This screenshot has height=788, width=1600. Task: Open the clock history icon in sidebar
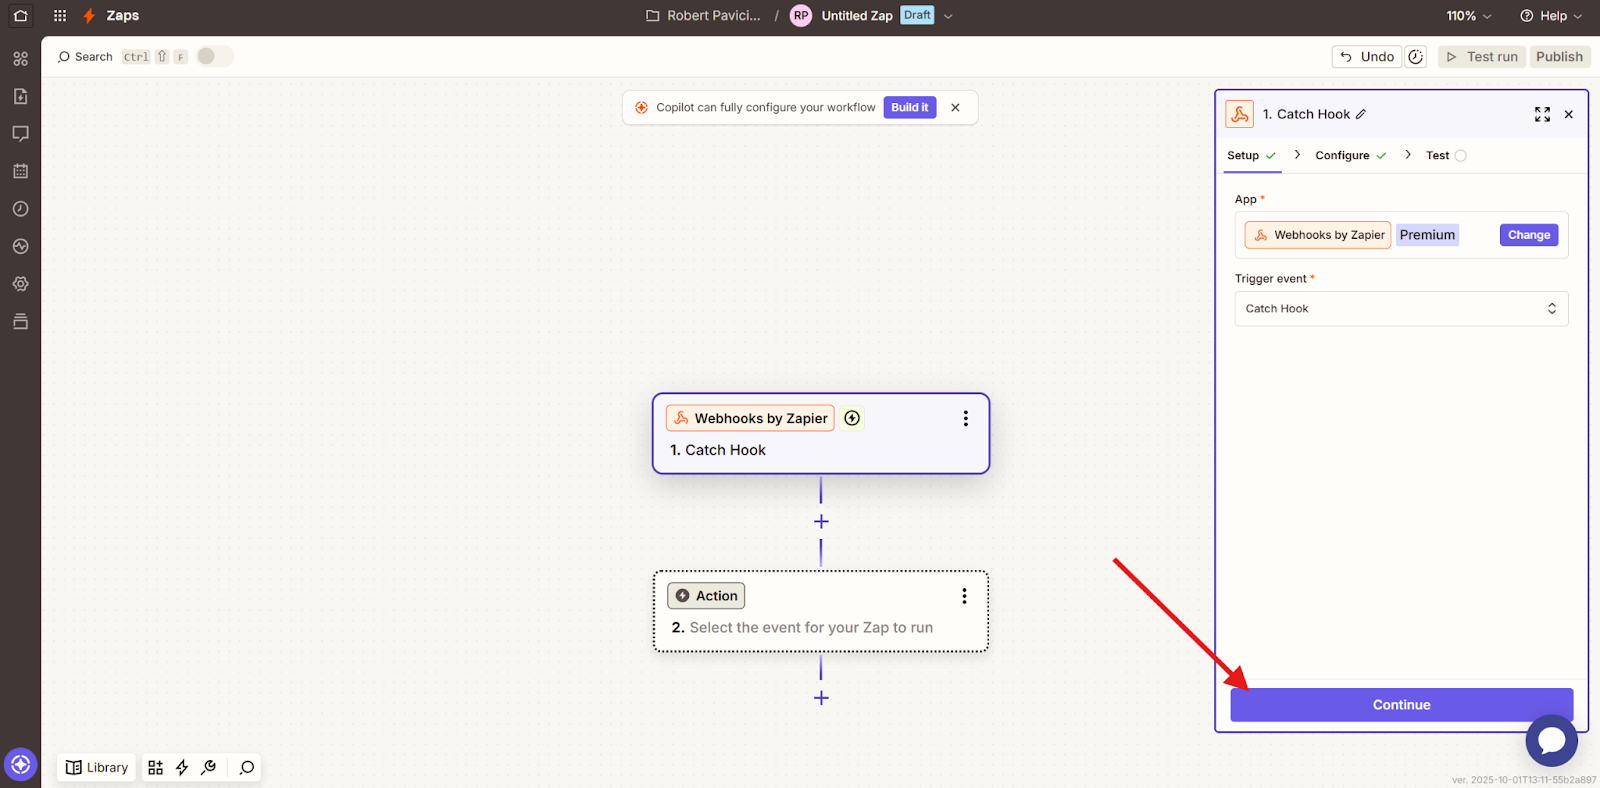[x=20, y=209]
